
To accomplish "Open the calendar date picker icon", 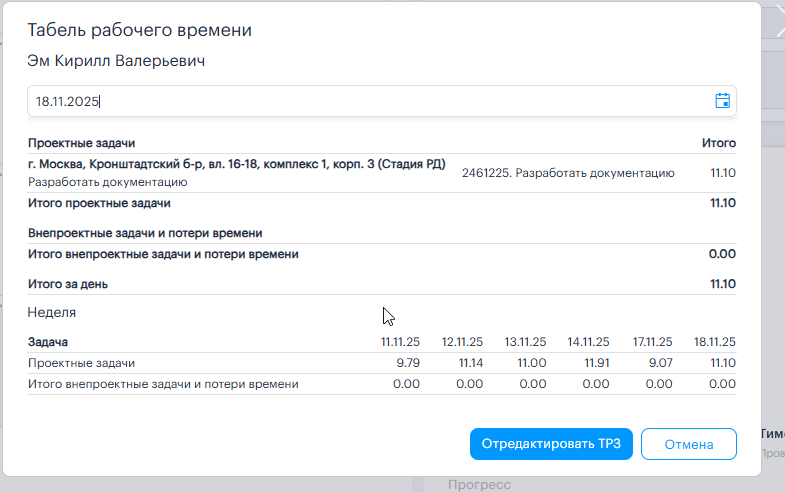I will (x=722, y=100).
